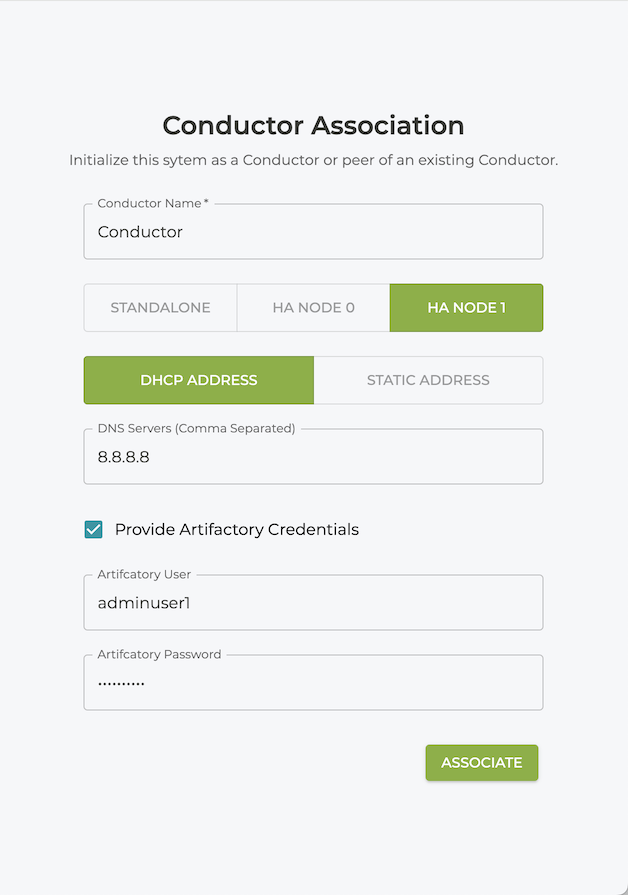Enable DHCP ADDRESS configuration

click(198, 380)
